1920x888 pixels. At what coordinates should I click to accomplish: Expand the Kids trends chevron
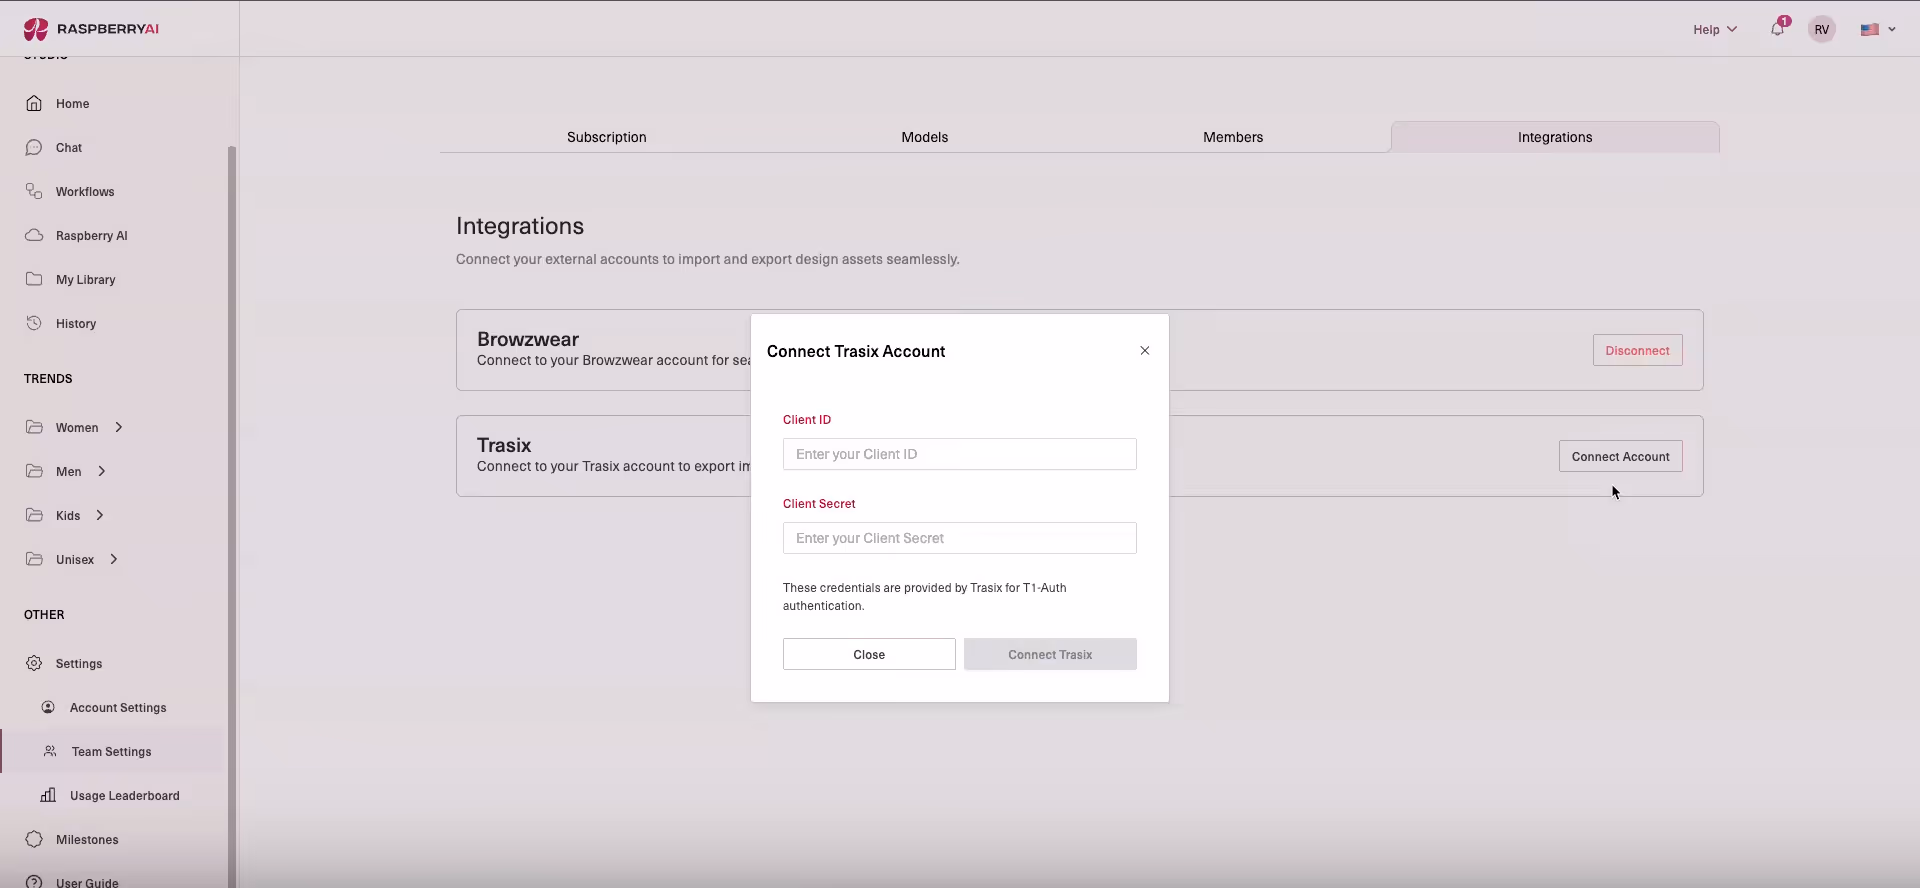pos(100,515)
